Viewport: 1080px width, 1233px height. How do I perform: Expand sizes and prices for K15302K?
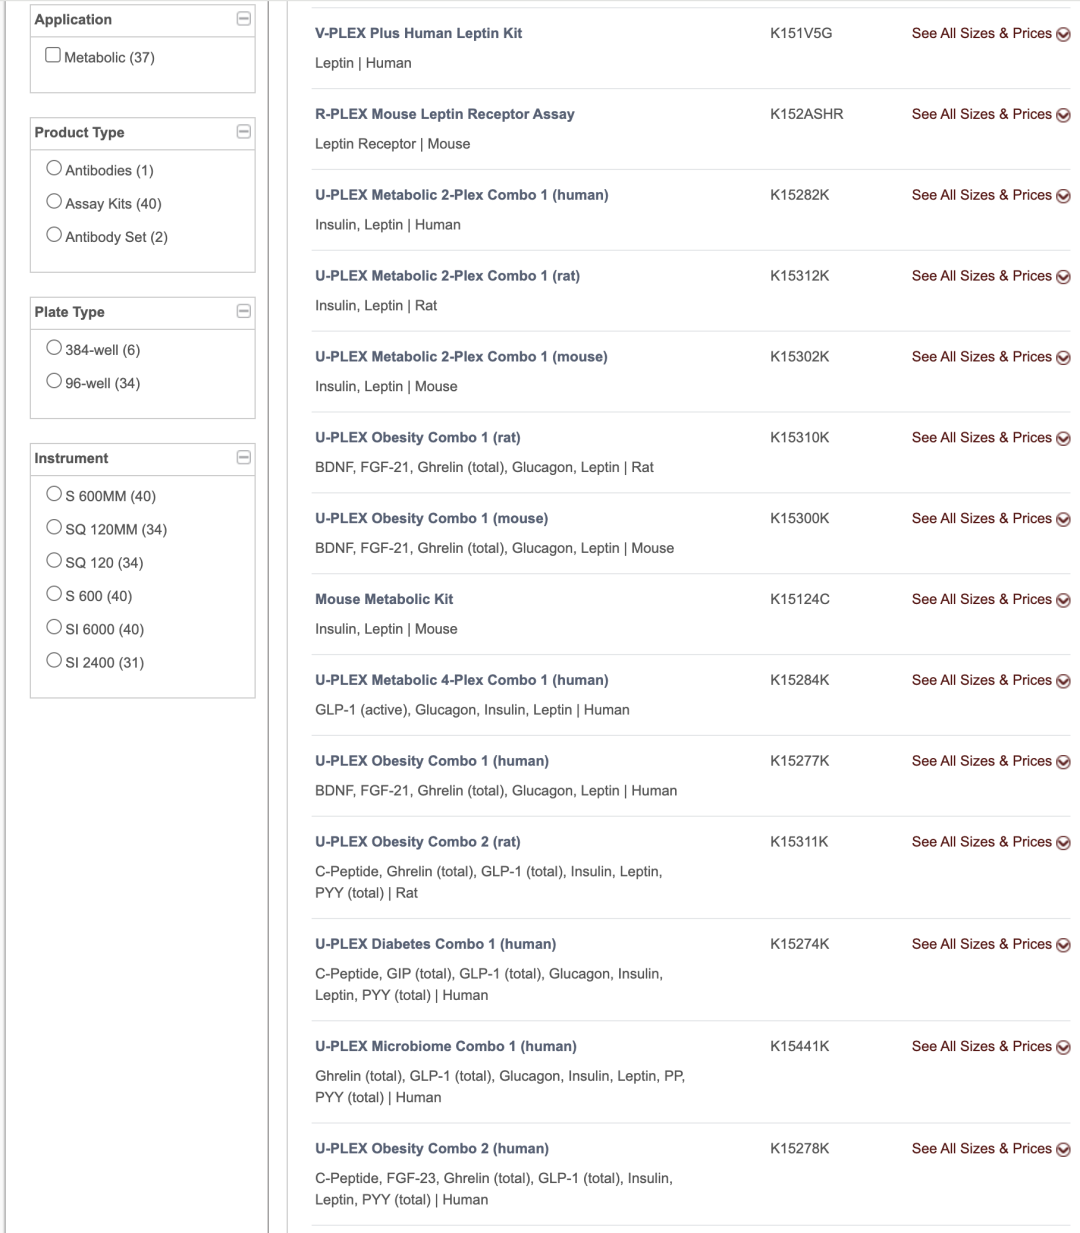coord(991,357)
